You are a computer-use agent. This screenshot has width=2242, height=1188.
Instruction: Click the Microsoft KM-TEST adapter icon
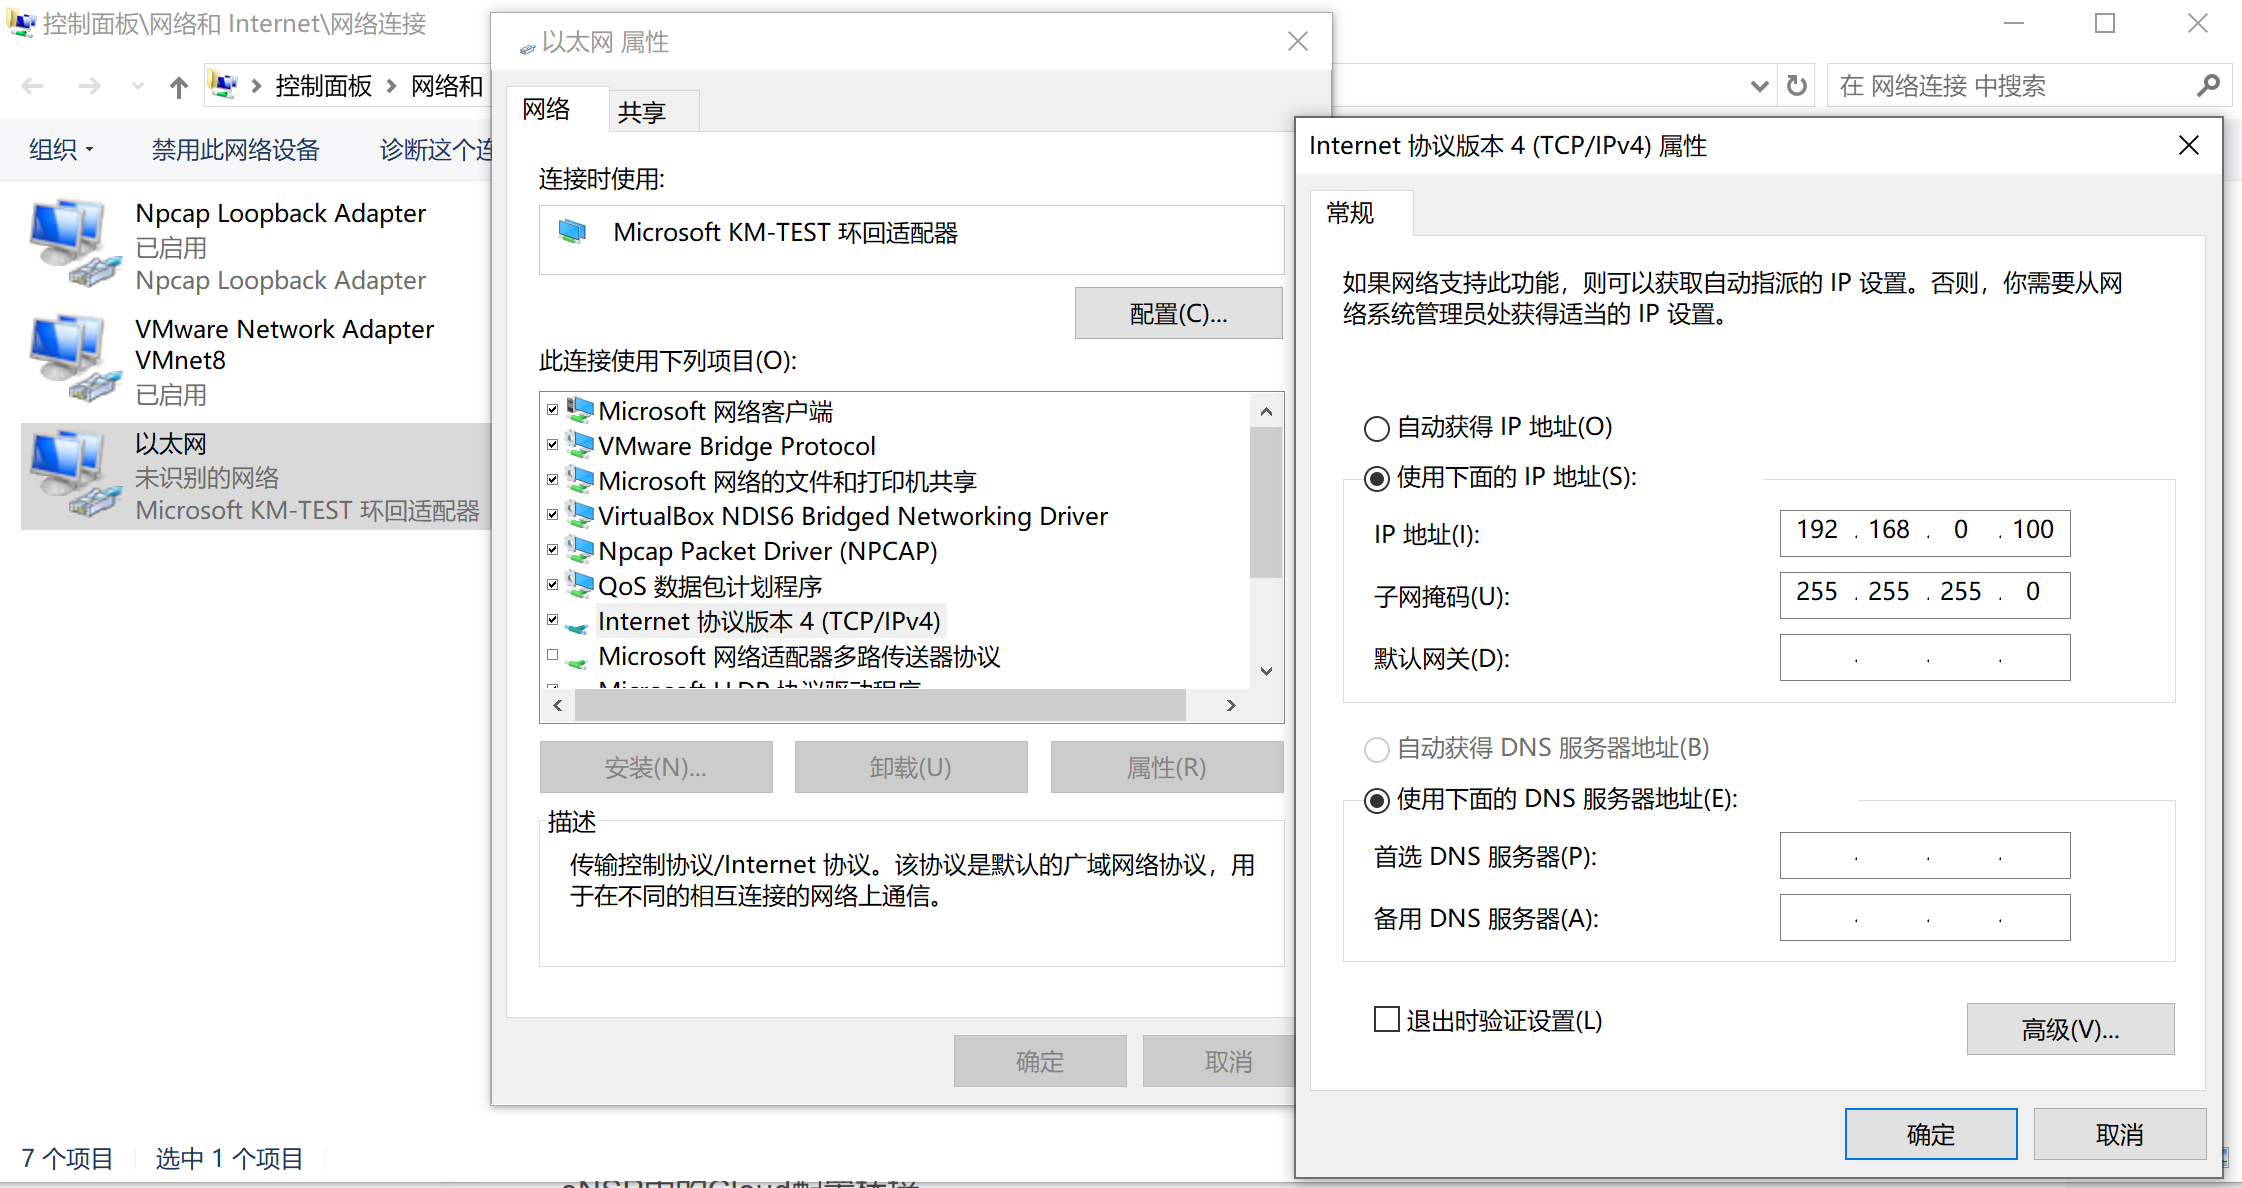(x=572, y=232)
